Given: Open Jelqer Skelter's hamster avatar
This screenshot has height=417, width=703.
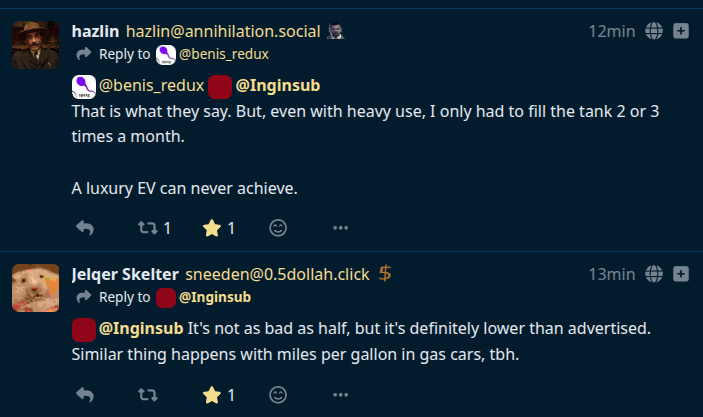Looking at the screenshot, I should click(35, 287).
